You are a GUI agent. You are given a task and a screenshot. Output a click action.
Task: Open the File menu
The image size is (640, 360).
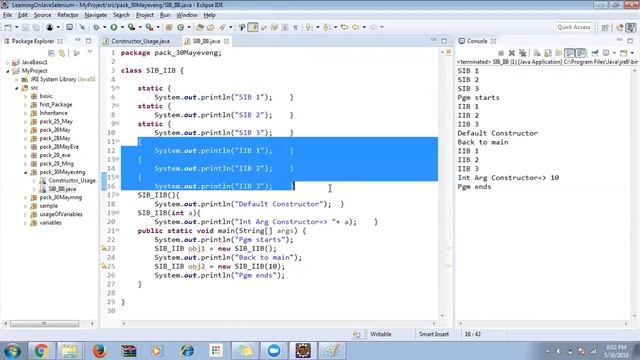[7, 15]
